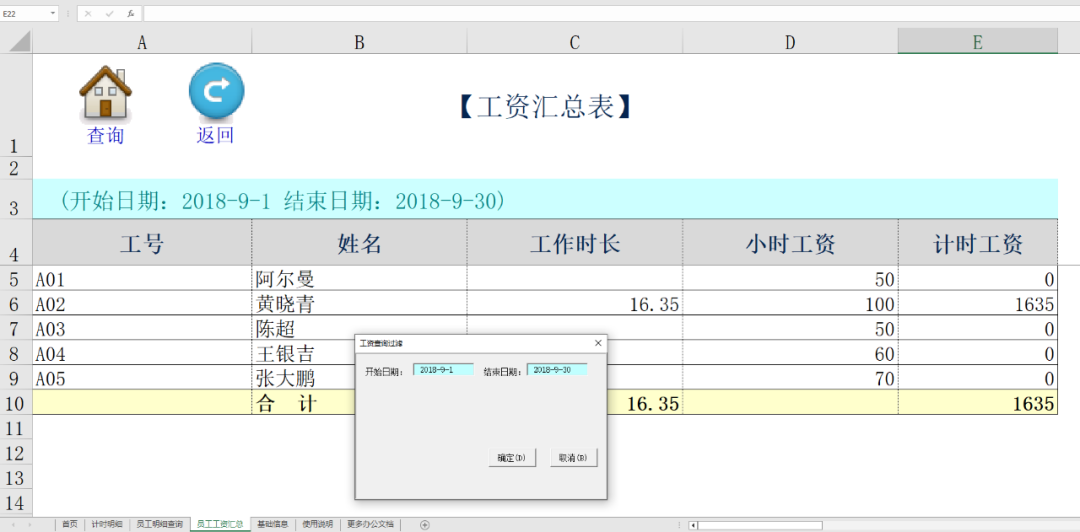The height and width of the screenshot is (532, 1080).
Task: Click the 开始日期 input field
Action: [x=442, y=370]
